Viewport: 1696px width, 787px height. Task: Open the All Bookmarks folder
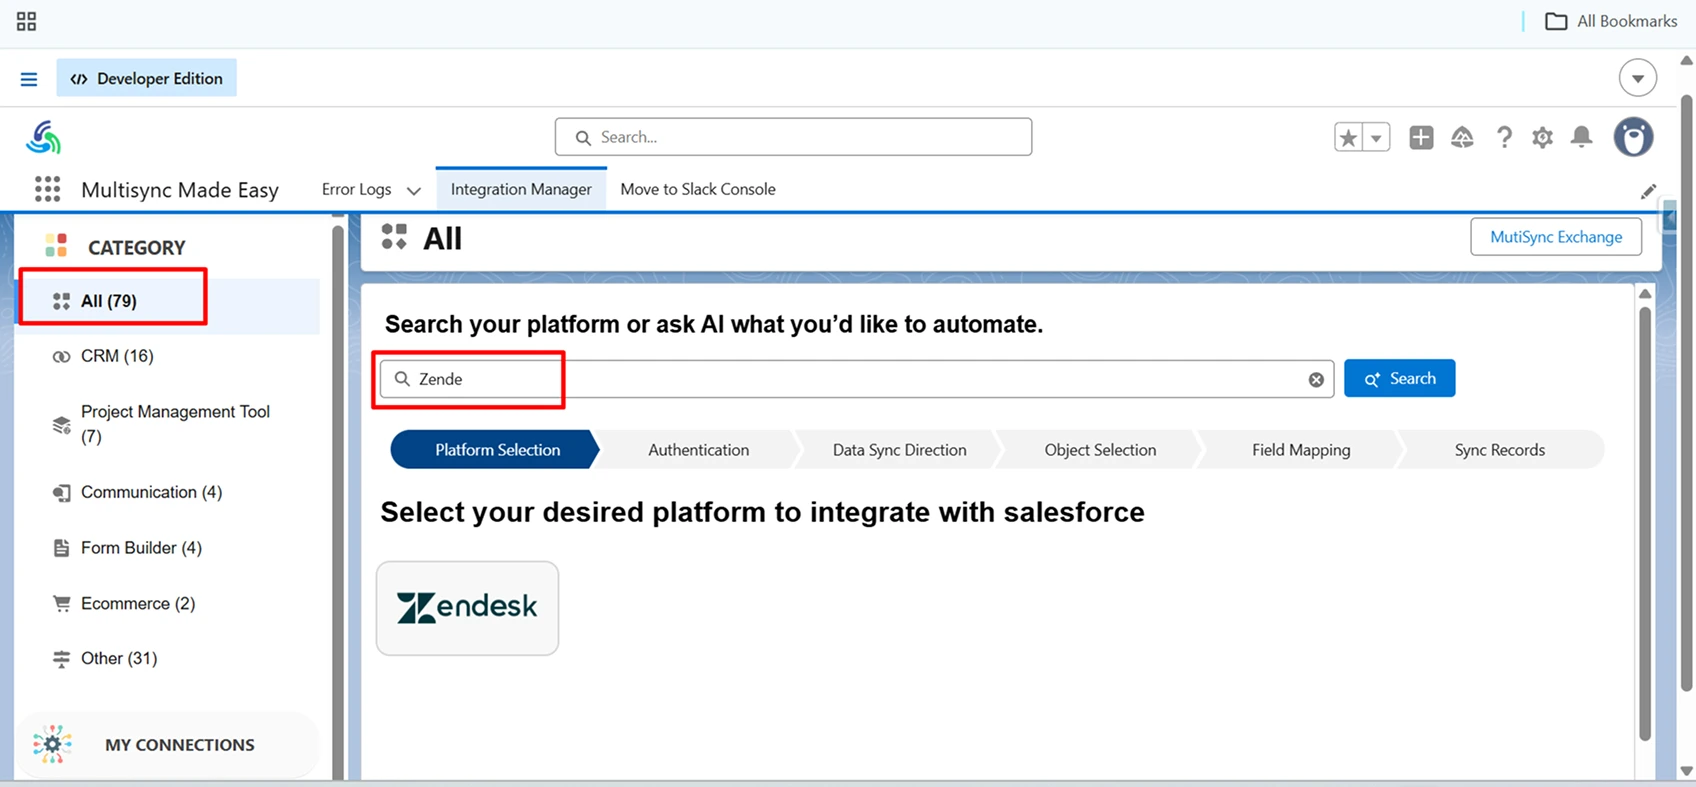click(x=1611, y=21)
